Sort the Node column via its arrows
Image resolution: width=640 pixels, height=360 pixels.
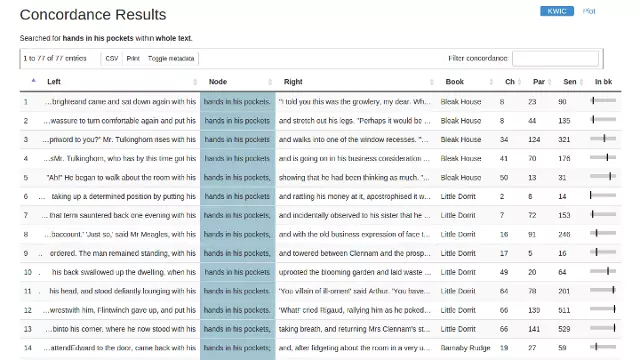tap(270, 82)
